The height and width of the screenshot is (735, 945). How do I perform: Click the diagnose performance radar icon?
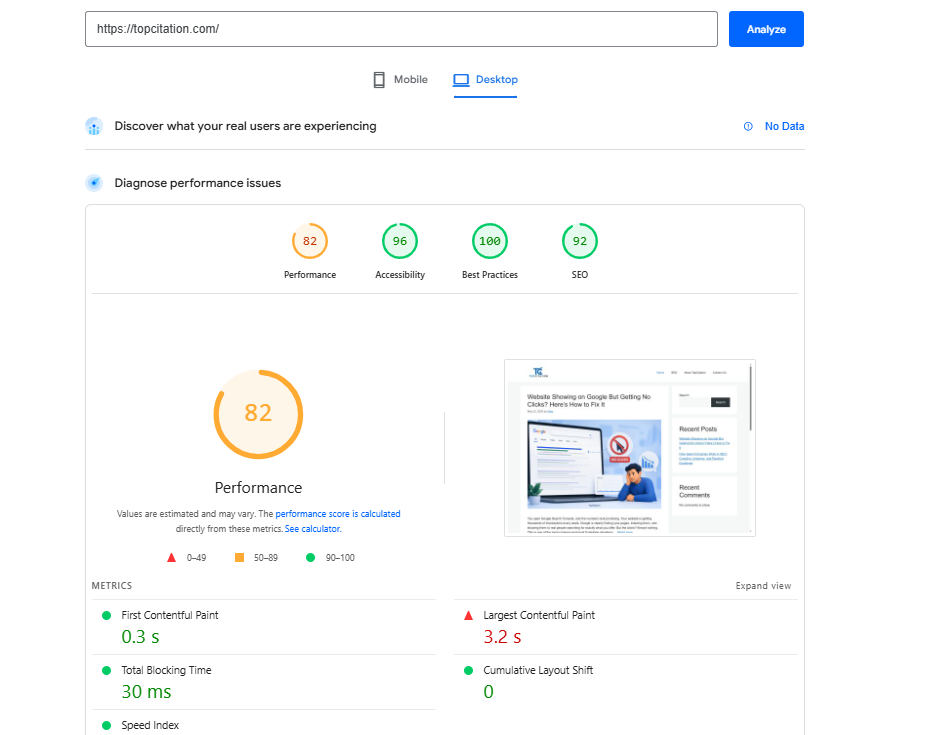tap(94, 183)
